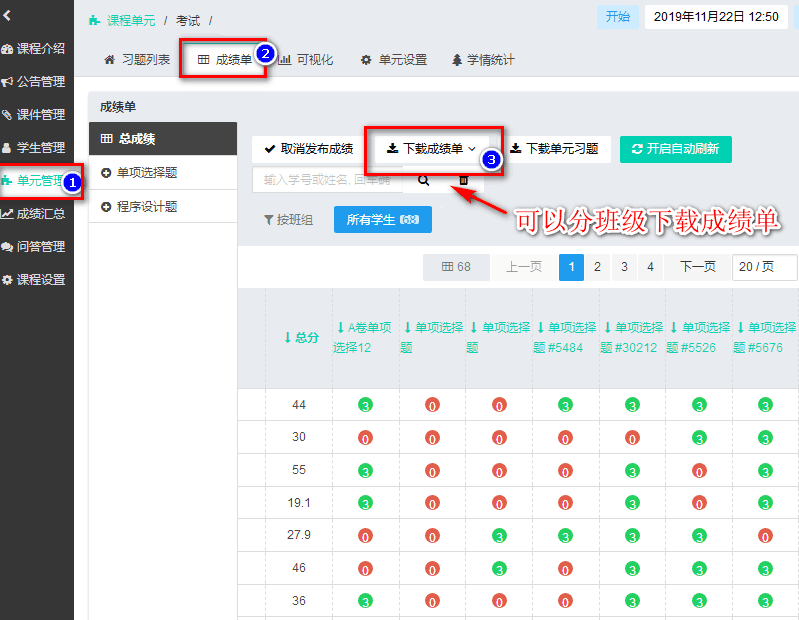This screenshot has height=620, width=799.
Task: Switch to the 学情统计 tab
Action: tap(483, 60)
